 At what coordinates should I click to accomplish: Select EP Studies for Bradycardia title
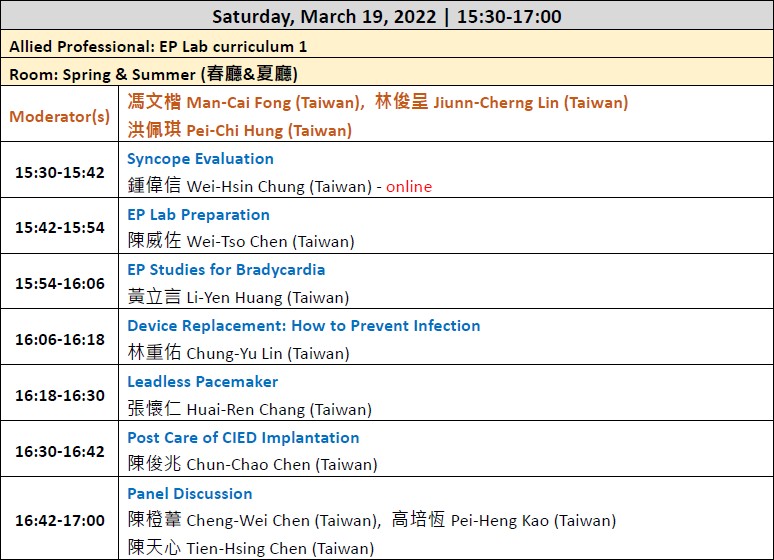[x=226, y=270]
